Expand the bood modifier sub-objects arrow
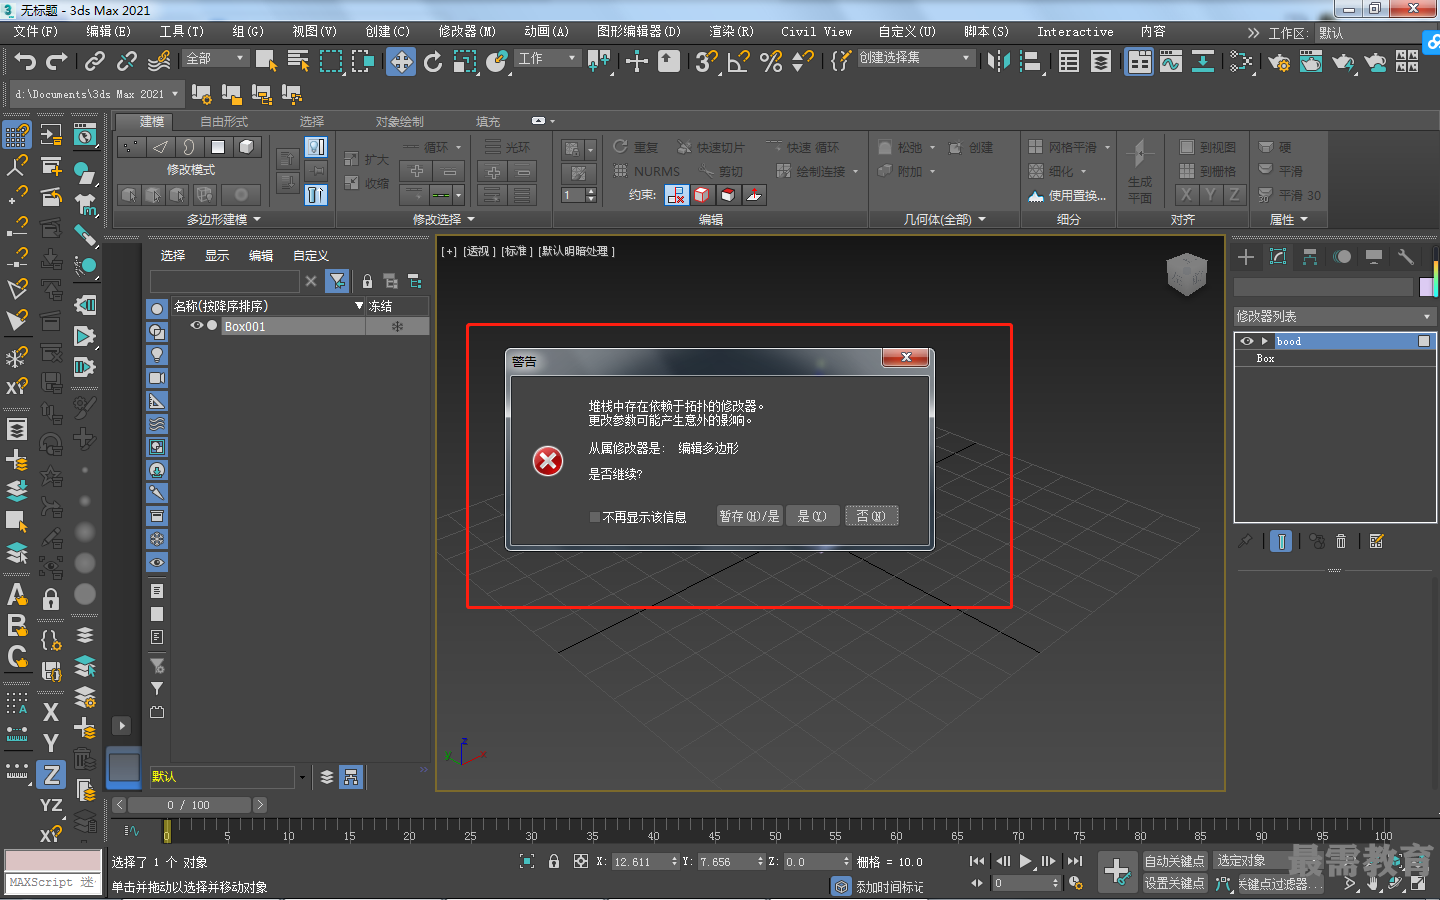 click(1264, 341)
